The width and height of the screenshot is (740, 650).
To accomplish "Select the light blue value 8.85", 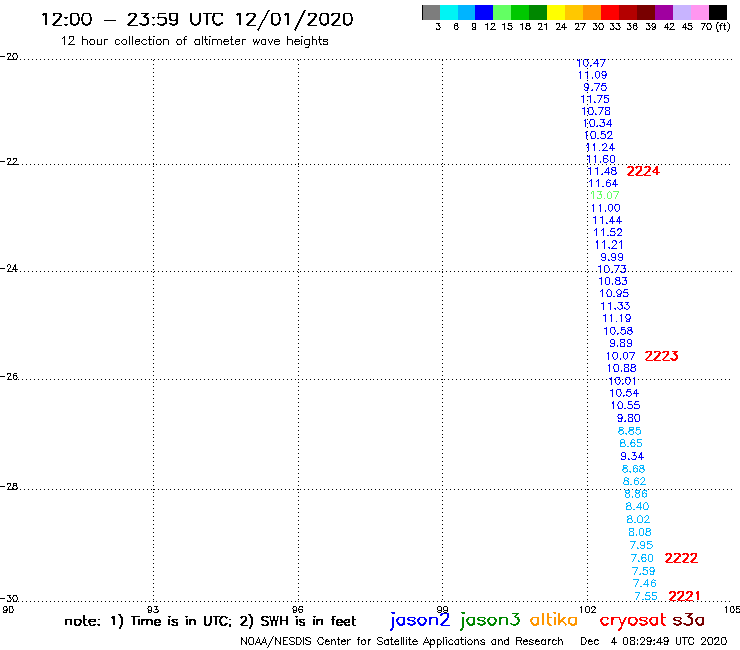I will 630,431.
